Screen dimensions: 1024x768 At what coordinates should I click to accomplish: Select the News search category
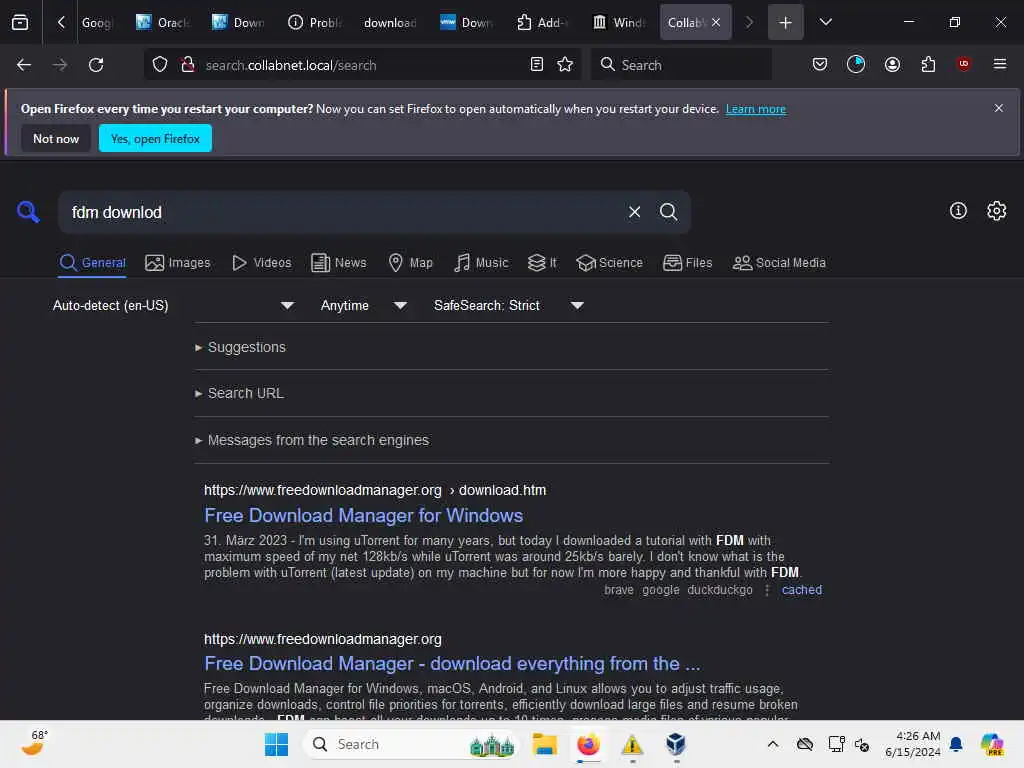(x=338, y=263)
